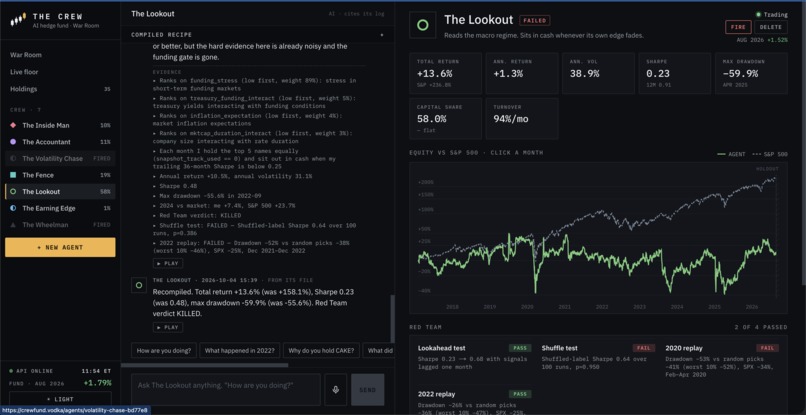Click the API Online green indicator dot

click(11, 370)
